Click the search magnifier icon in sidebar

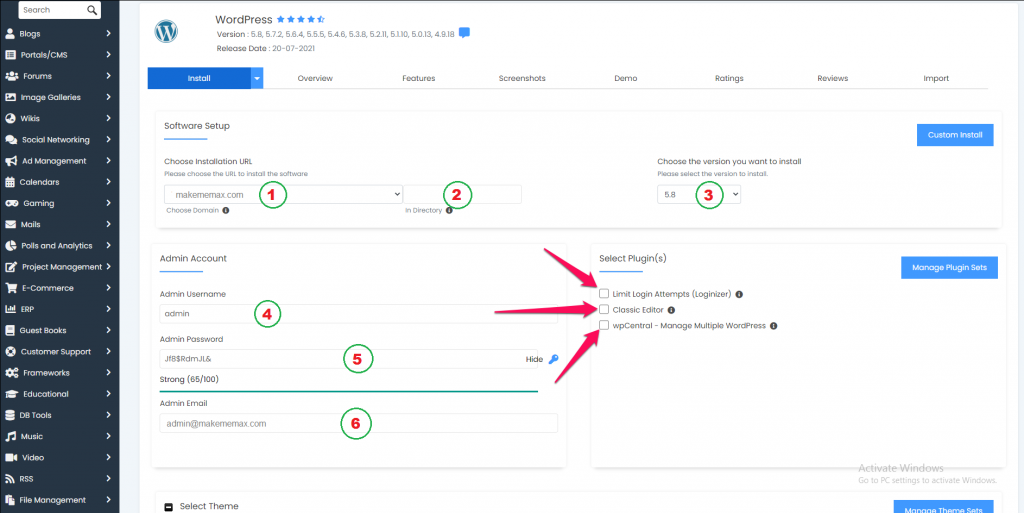(92, 10)
